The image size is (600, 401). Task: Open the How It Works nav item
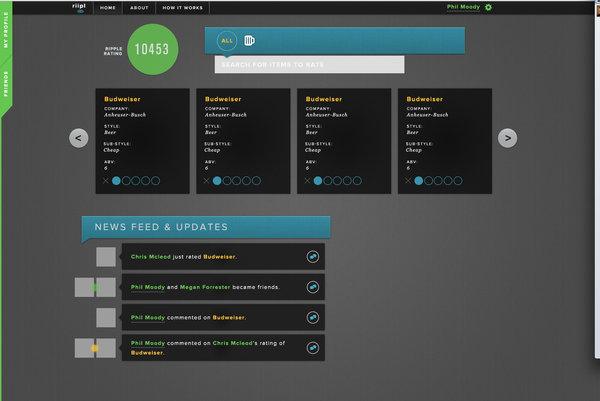point(183,8)
